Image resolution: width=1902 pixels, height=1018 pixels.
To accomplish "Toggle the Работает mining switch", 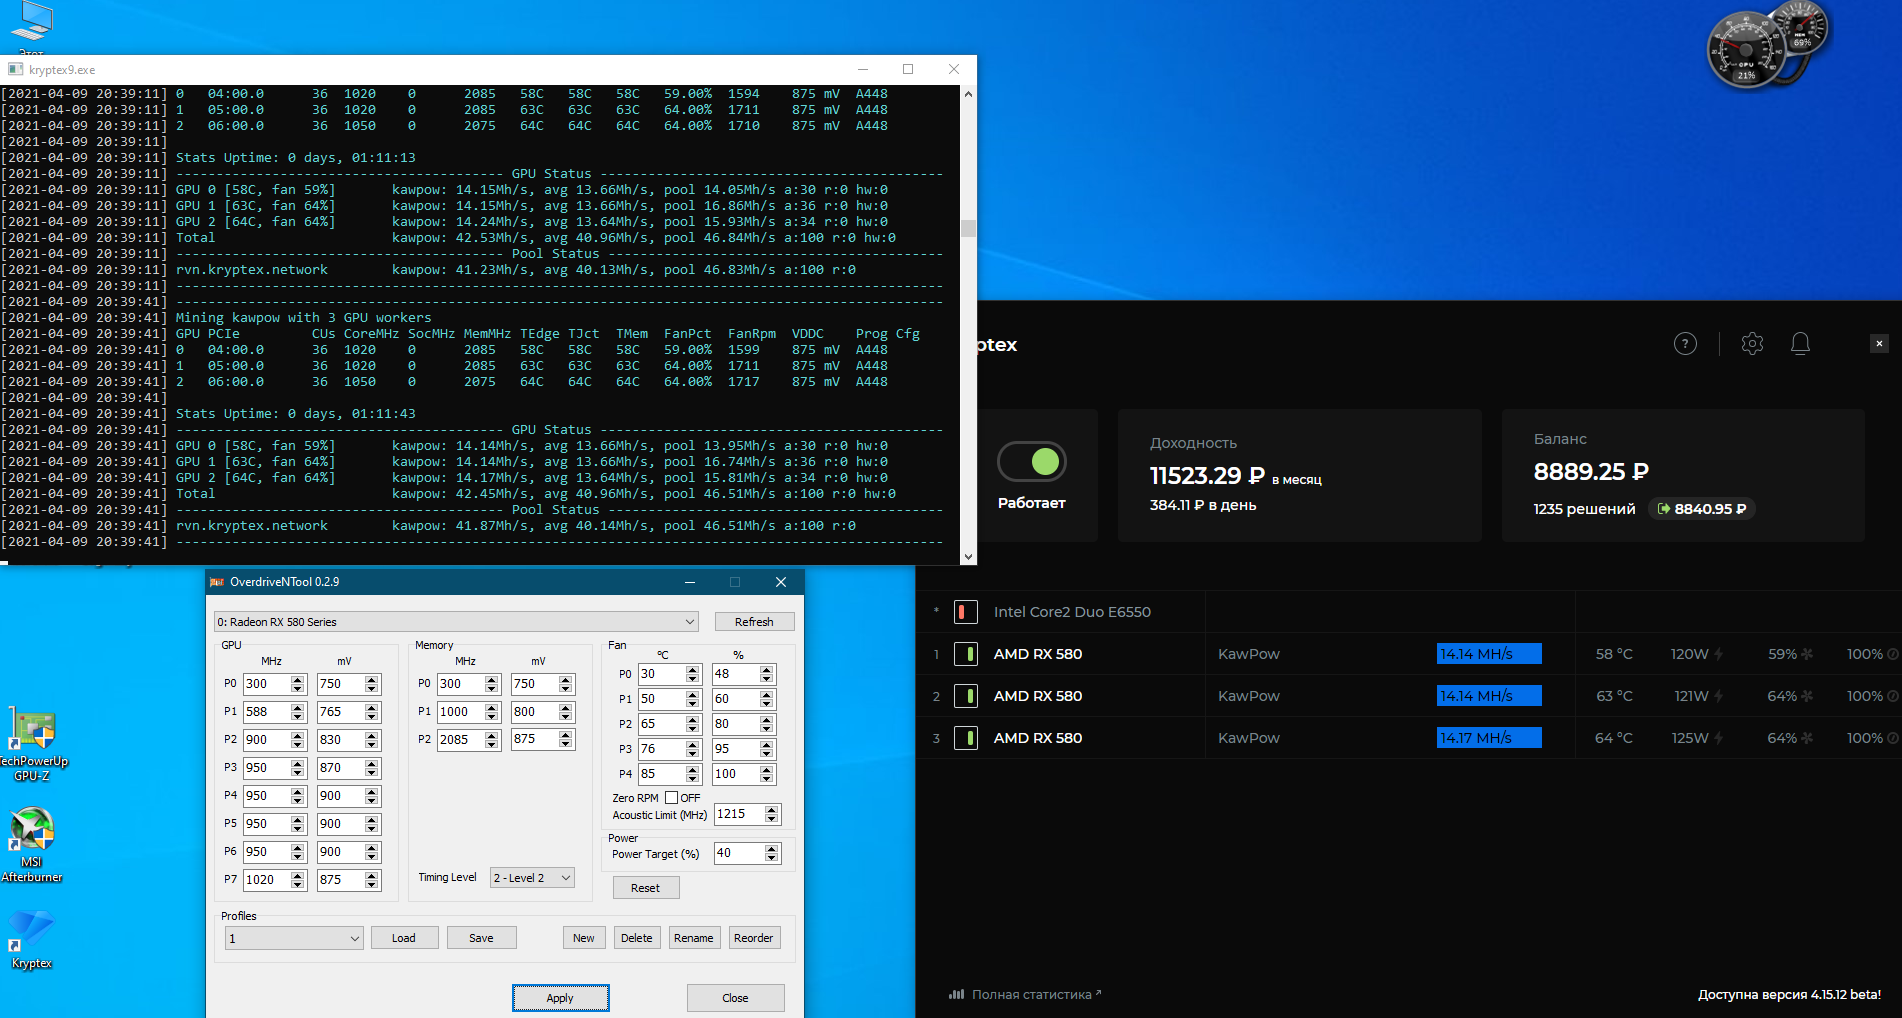I will pos(1032,462).
